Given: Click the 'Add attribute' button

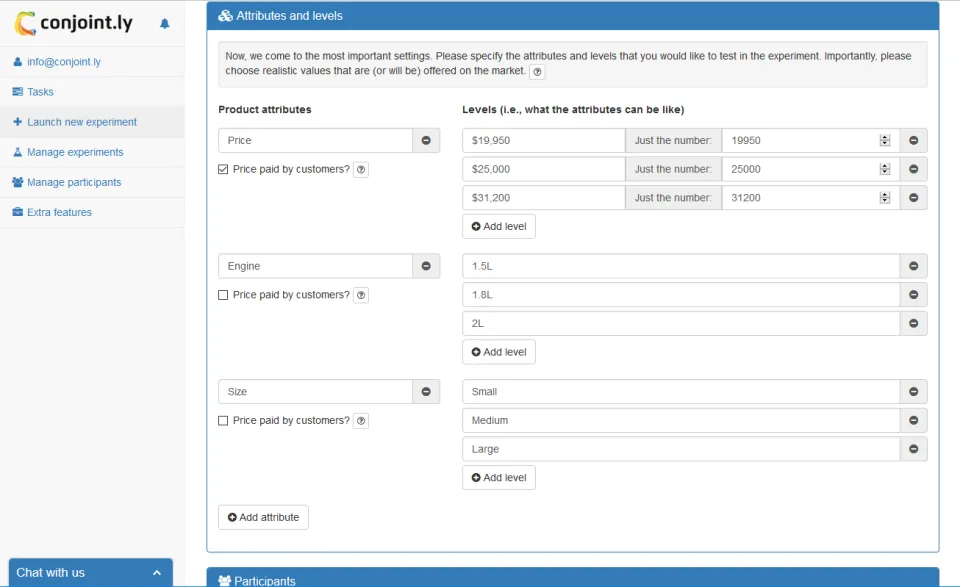Looking at the screenshot, I should pos(263,517).
